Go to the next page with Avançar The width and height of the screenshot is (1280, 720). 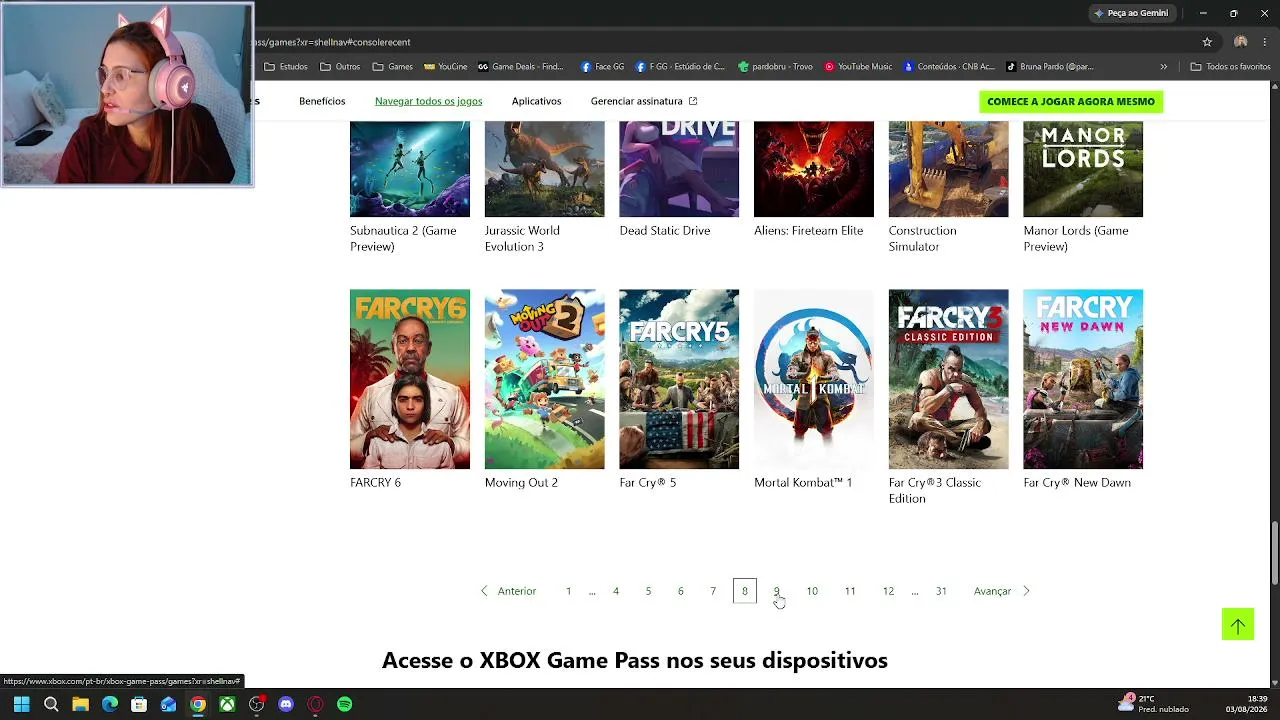click(x=1002, y=591)
